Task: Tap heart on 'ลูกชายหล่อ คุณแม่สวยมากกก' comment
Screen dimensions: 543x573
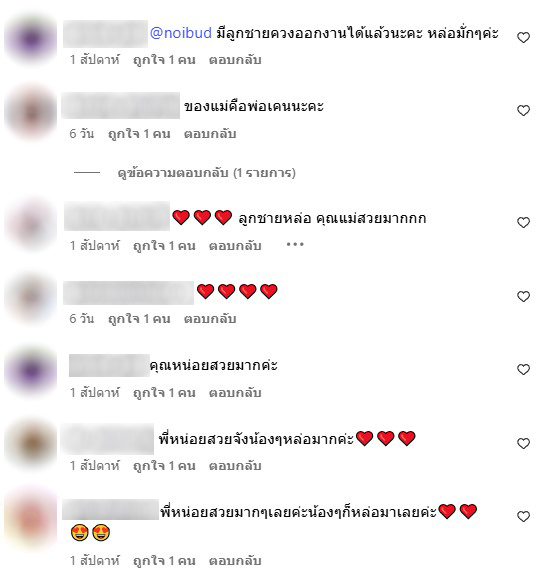Action: 523,223
